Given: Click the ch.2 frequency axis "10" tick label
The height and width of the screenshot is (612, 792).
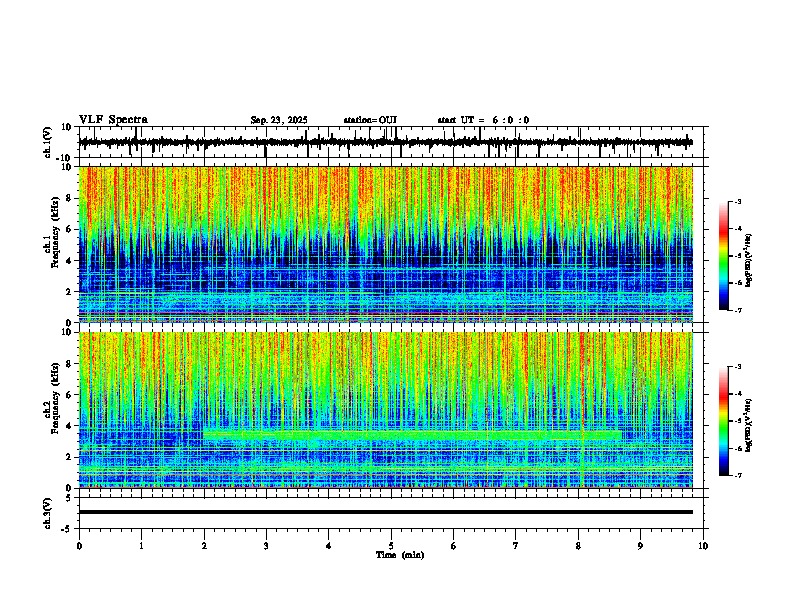Looking at the screenshot, I should (67, 332).
